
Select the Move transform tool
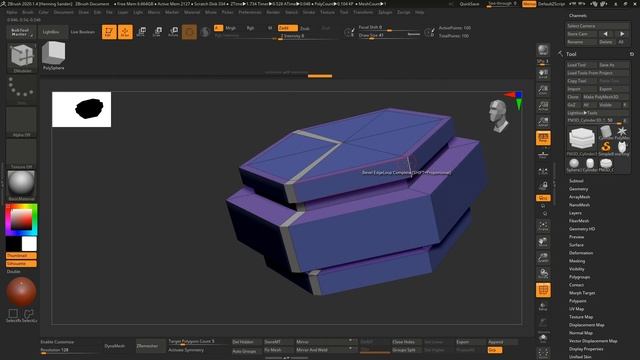tap(141, 32)
